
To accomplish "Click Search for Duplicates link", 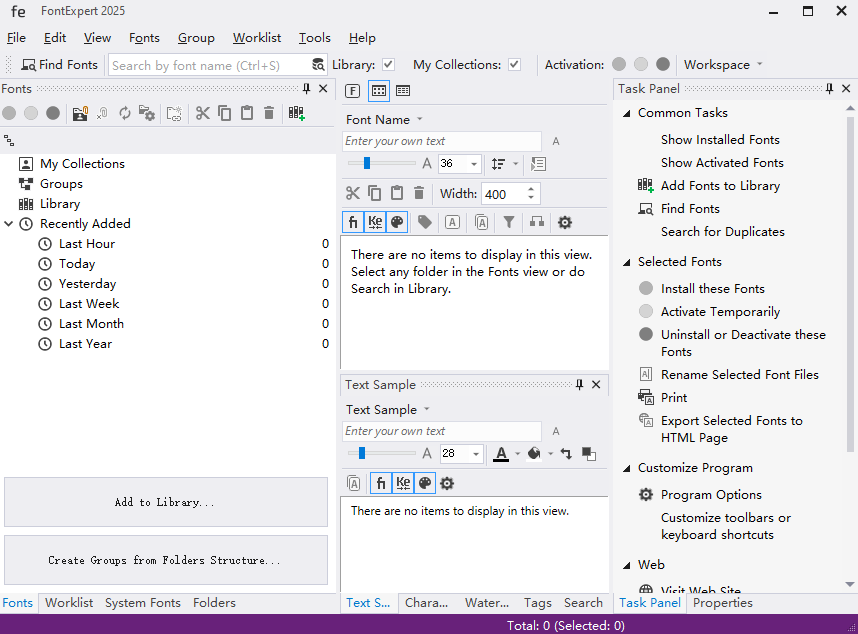I will coord(722,231).
